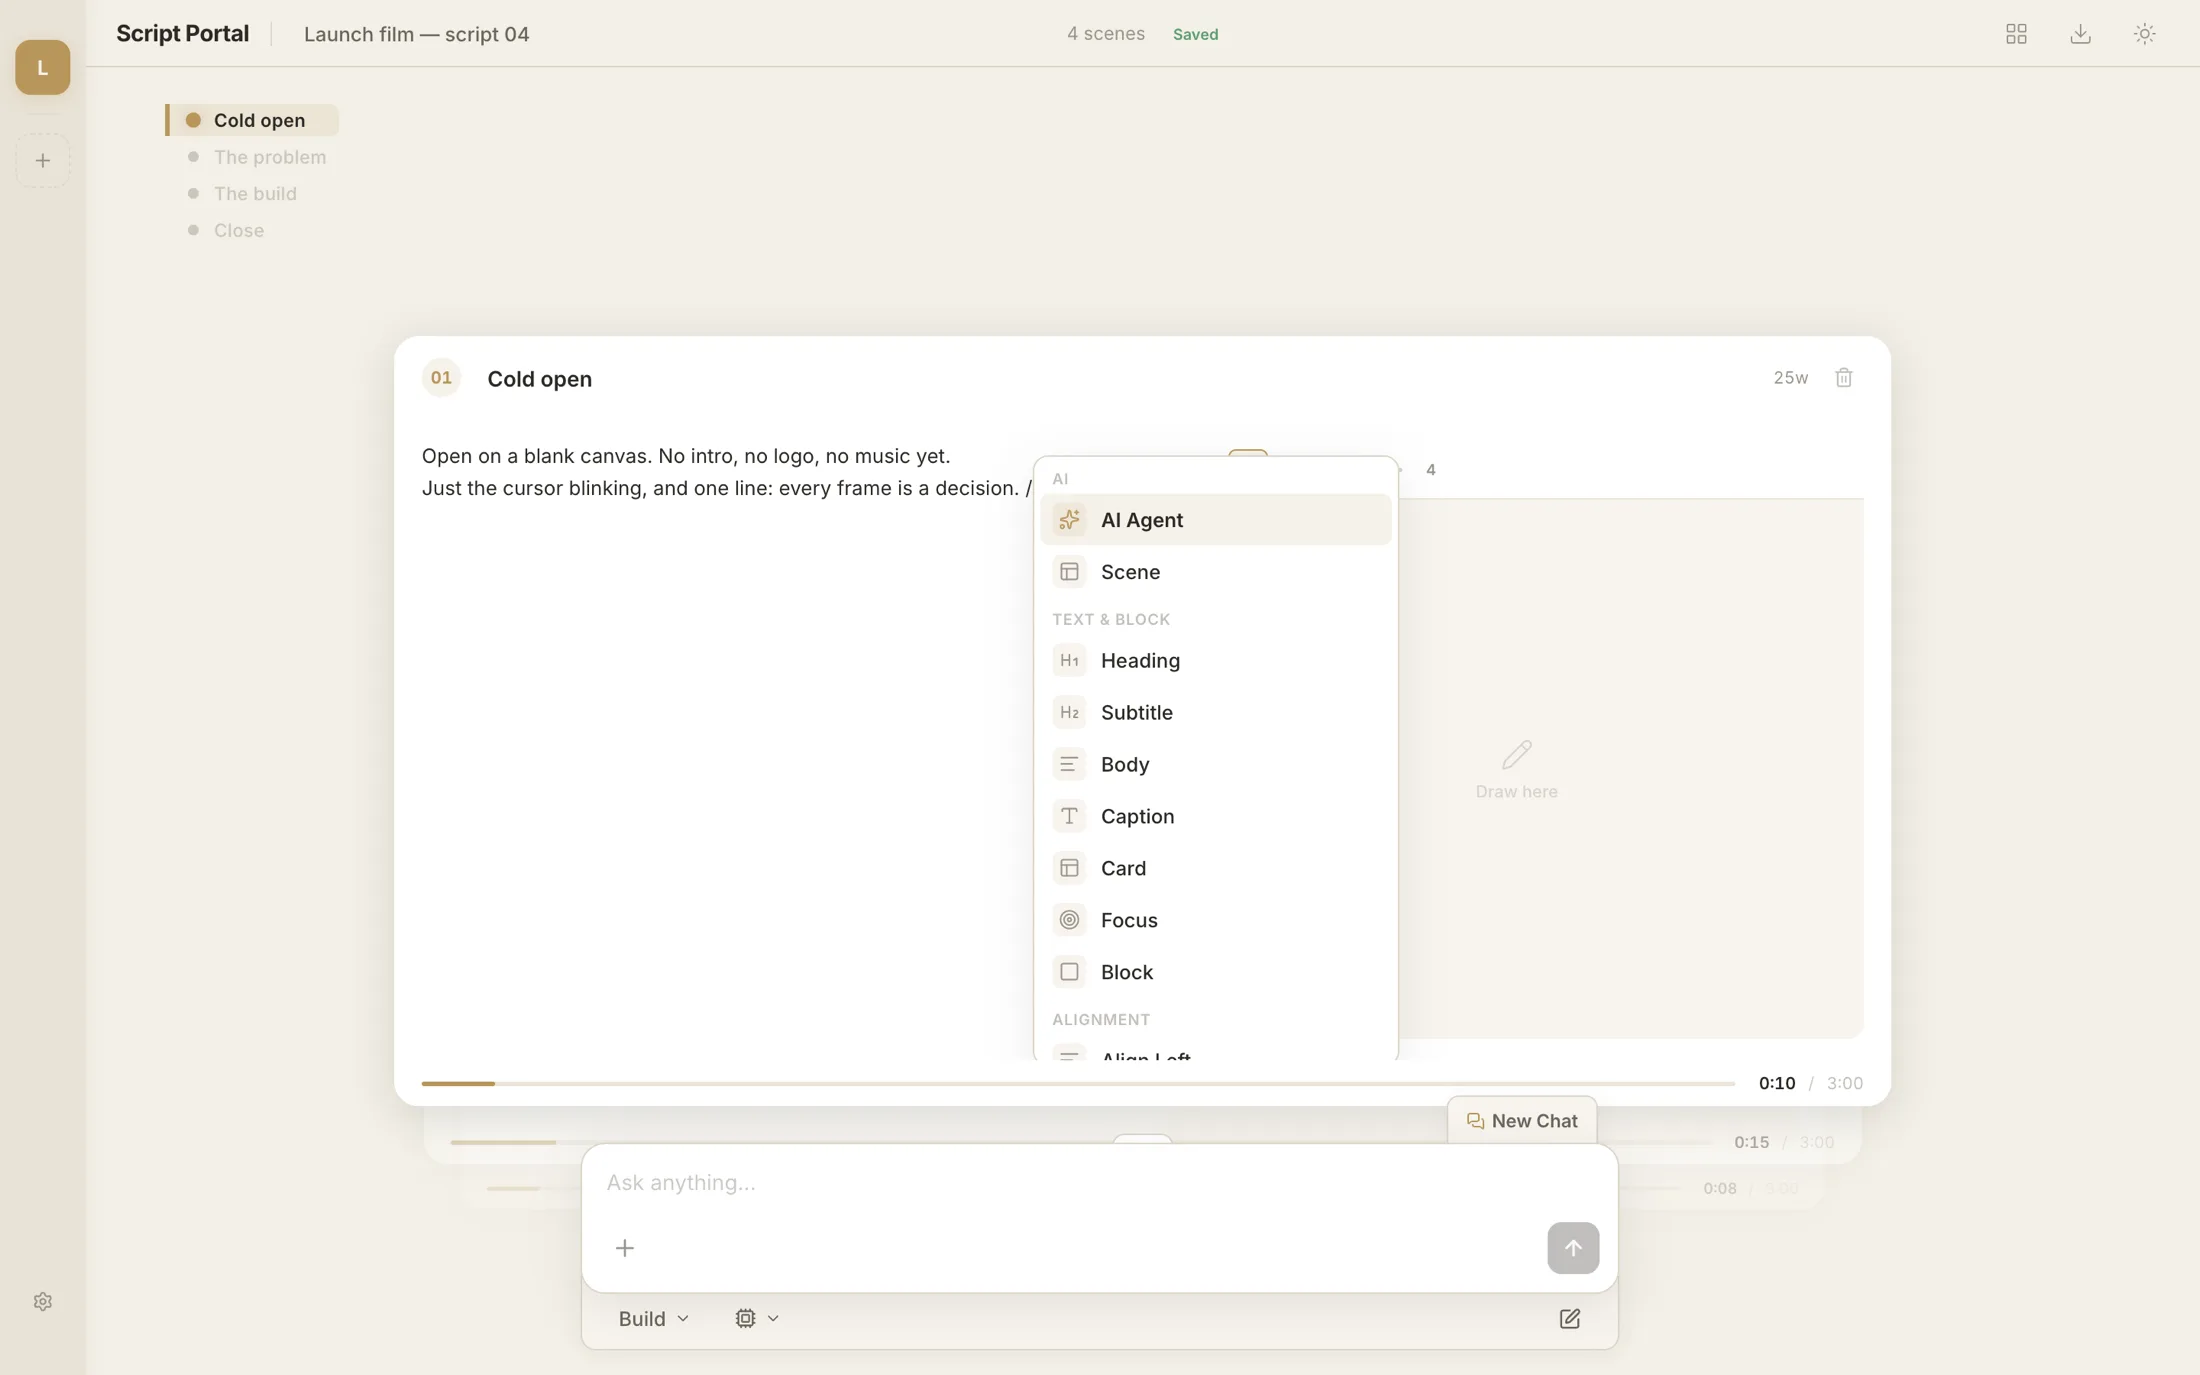This screenshot has height=1375, width=2200.
Task: Choose Body block option
Action: point(1215,764)
